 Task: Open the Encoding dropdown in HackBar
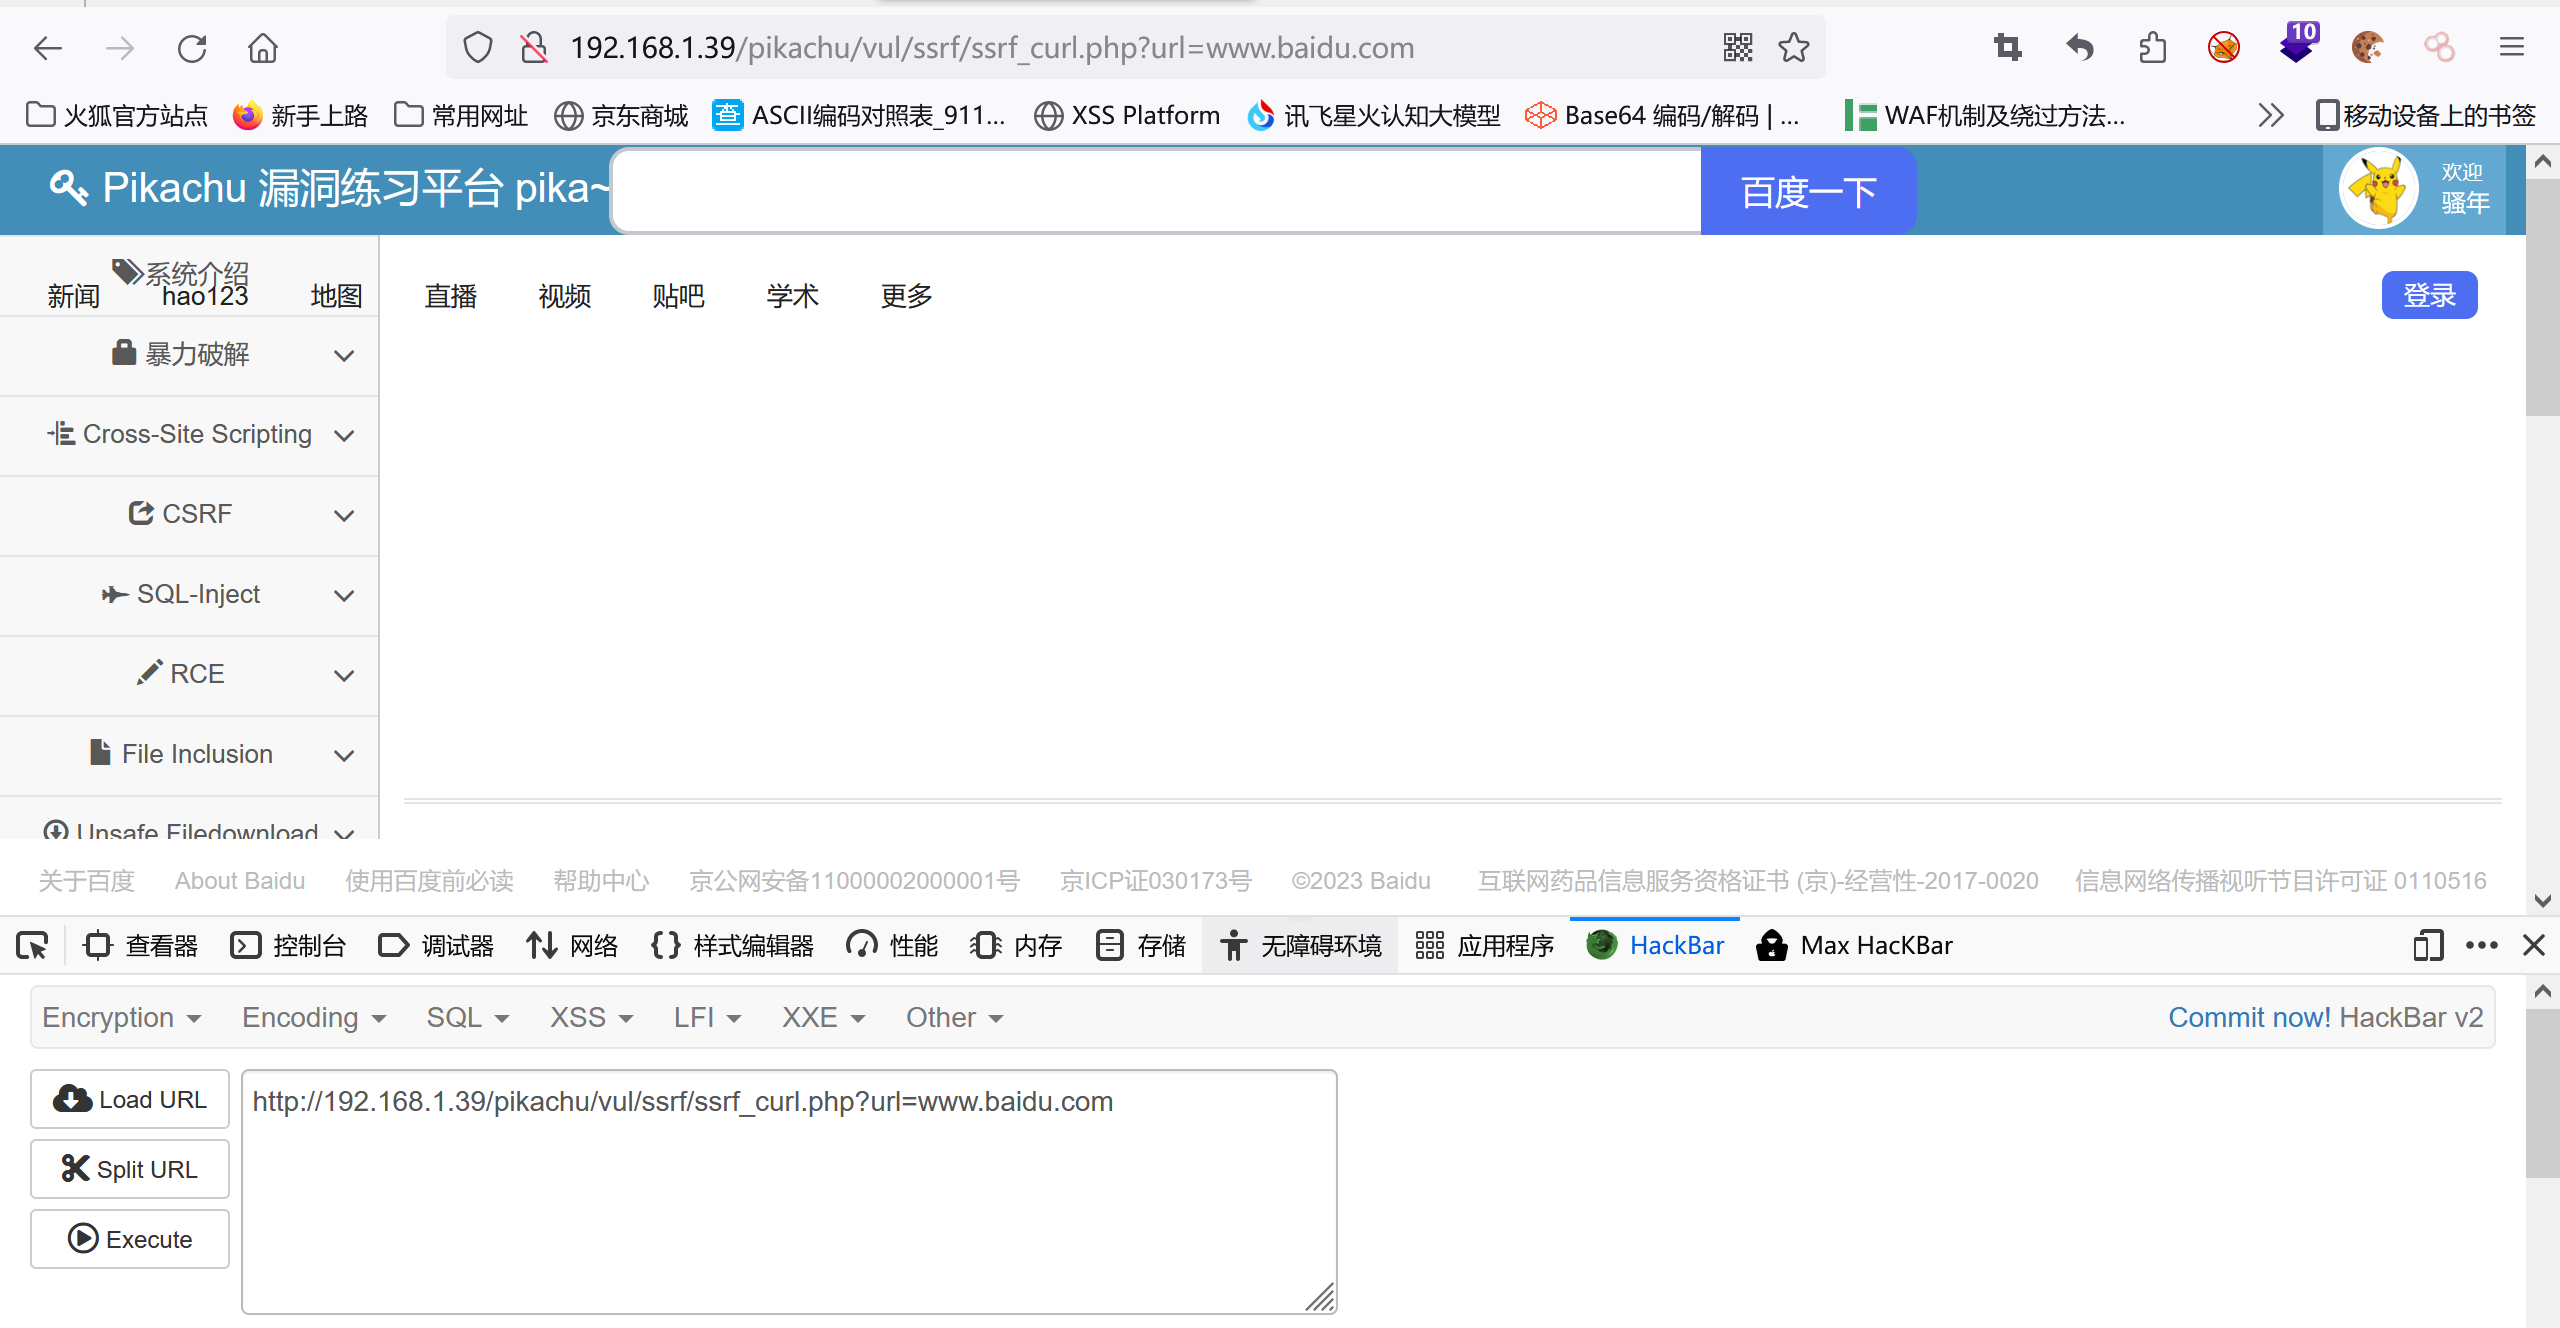click(x=313, y=1017)
